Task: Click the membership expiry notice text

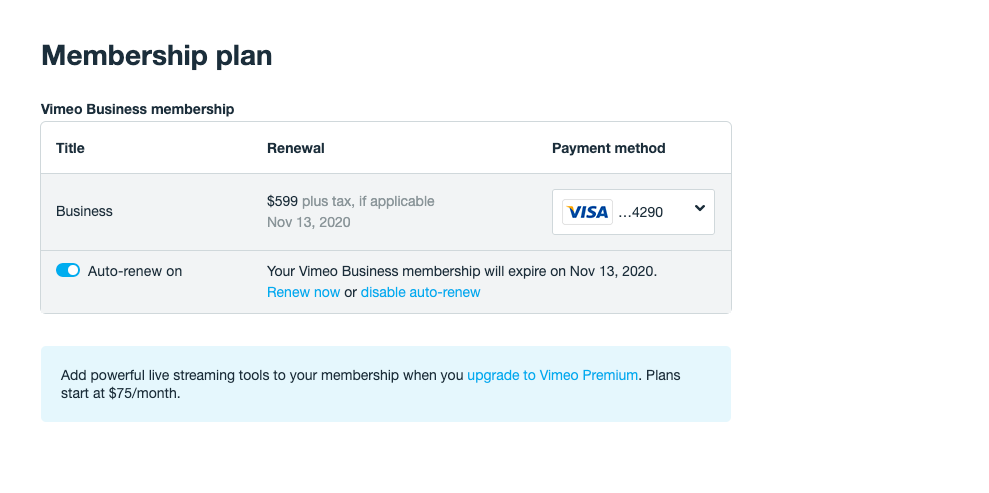Action: pos(462,270)
